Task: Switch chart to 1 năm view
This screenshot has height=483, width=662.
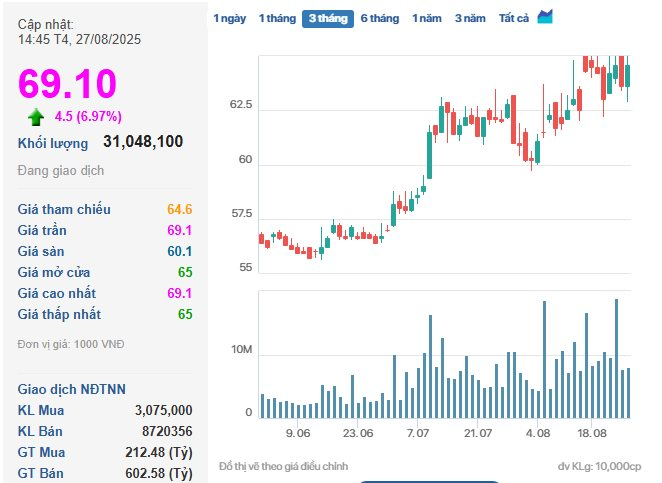Action: coord(428,18)
